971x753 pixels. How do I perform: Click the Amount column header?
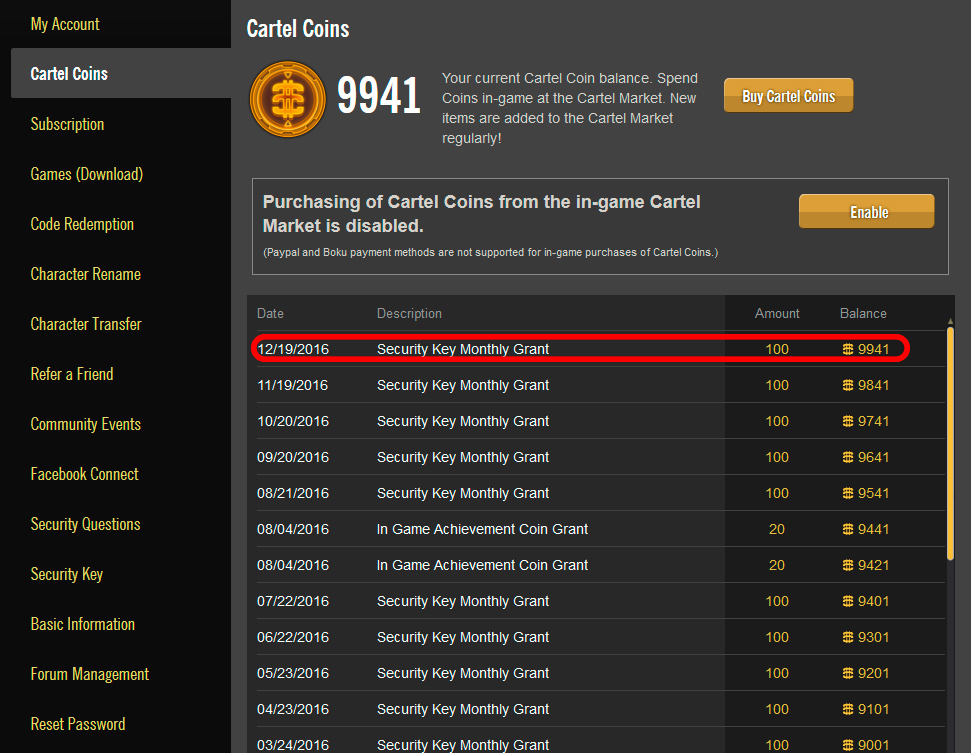tap(777, 313)
